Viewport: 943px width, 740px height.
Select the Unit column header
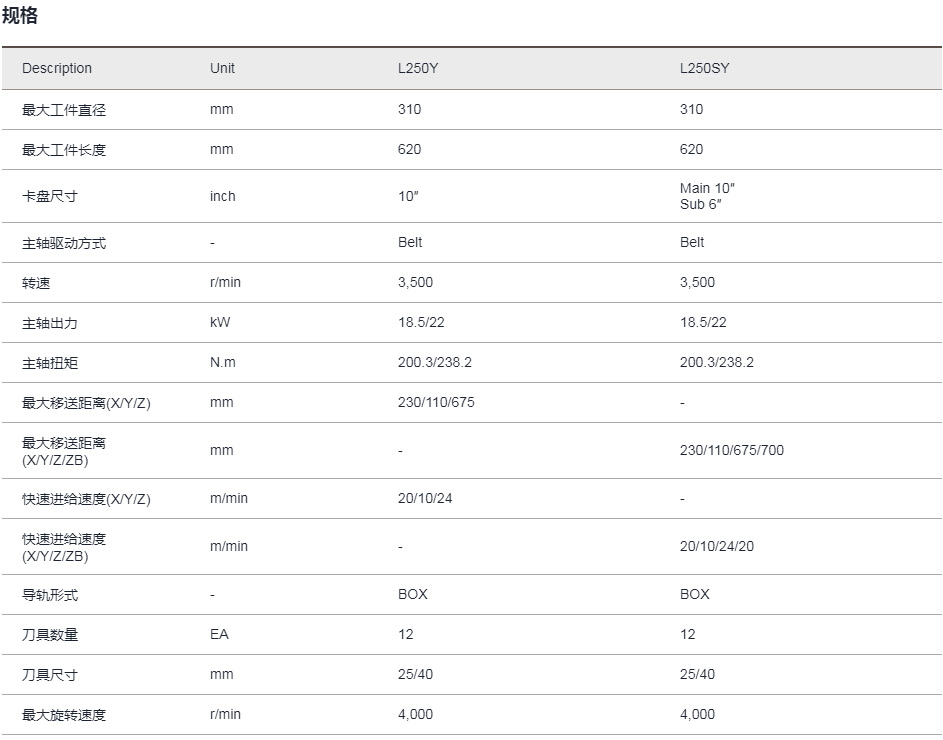[x=222, y=68]
